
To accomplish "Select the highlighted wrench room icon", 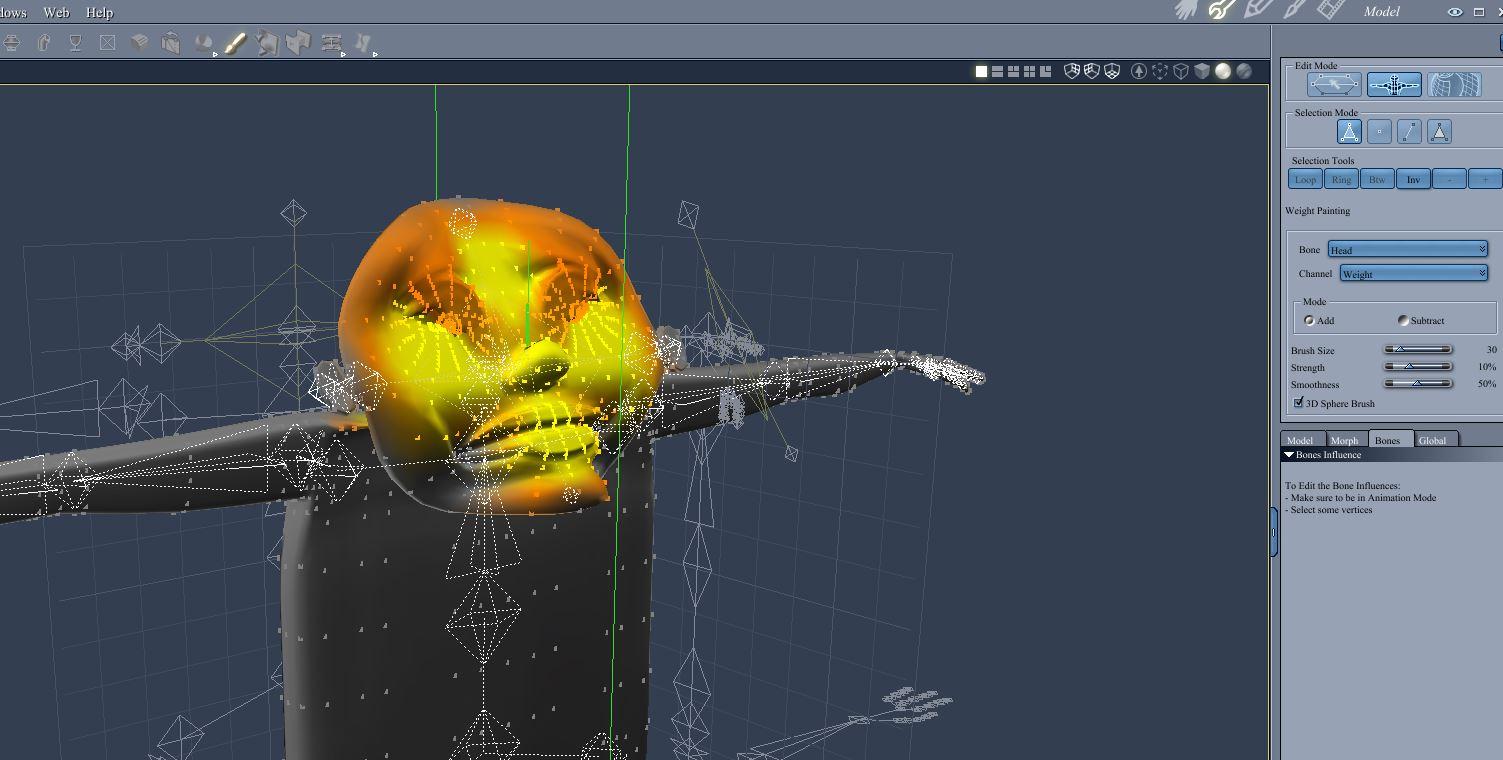I will coord(1221,10).
